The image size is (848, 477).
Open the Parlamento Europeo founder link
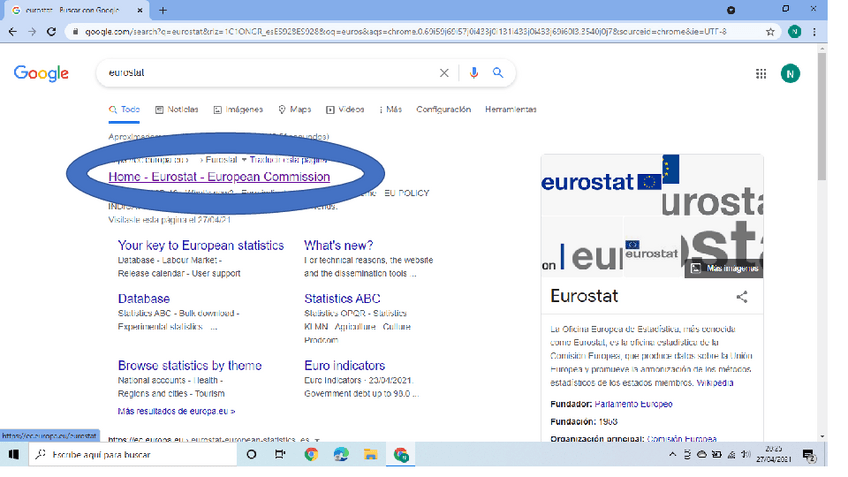click(633, 404)
